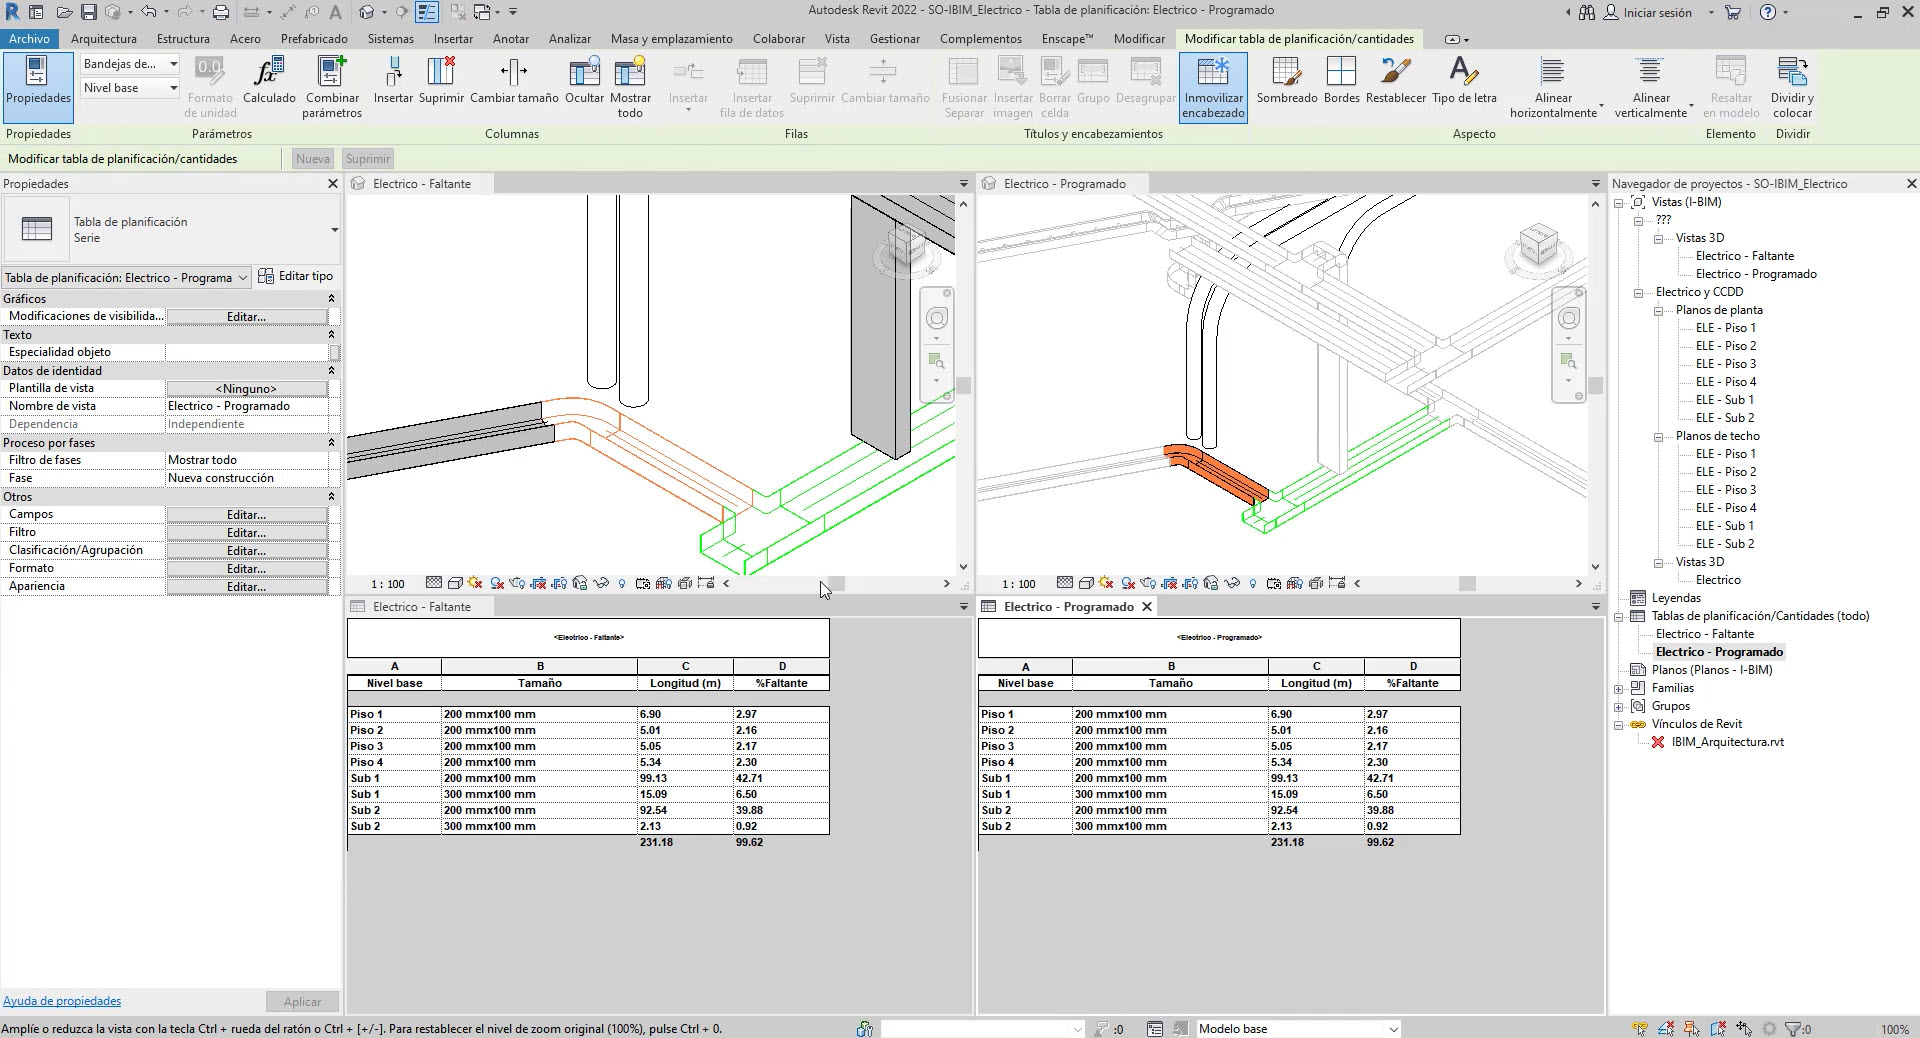The image size is (1920, 1038).
Task: Select ELE - Piso 3 under Planos de planta
Action: (1725, 364)
